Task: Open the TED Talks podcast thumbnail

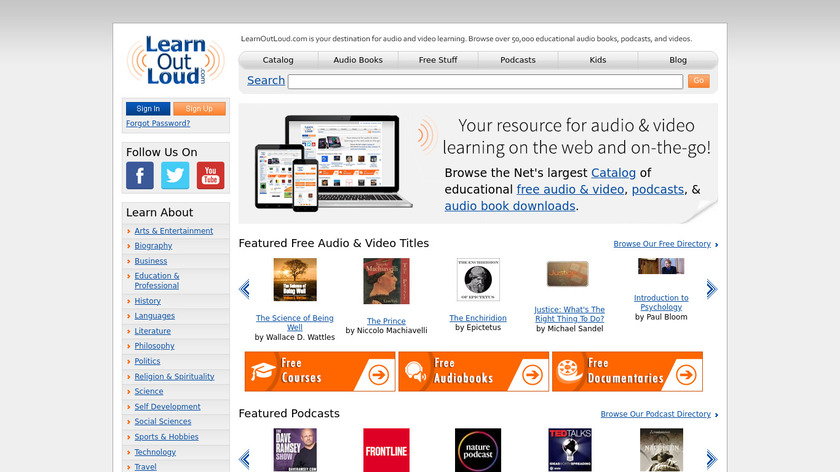Action: [x=569, y=450]
